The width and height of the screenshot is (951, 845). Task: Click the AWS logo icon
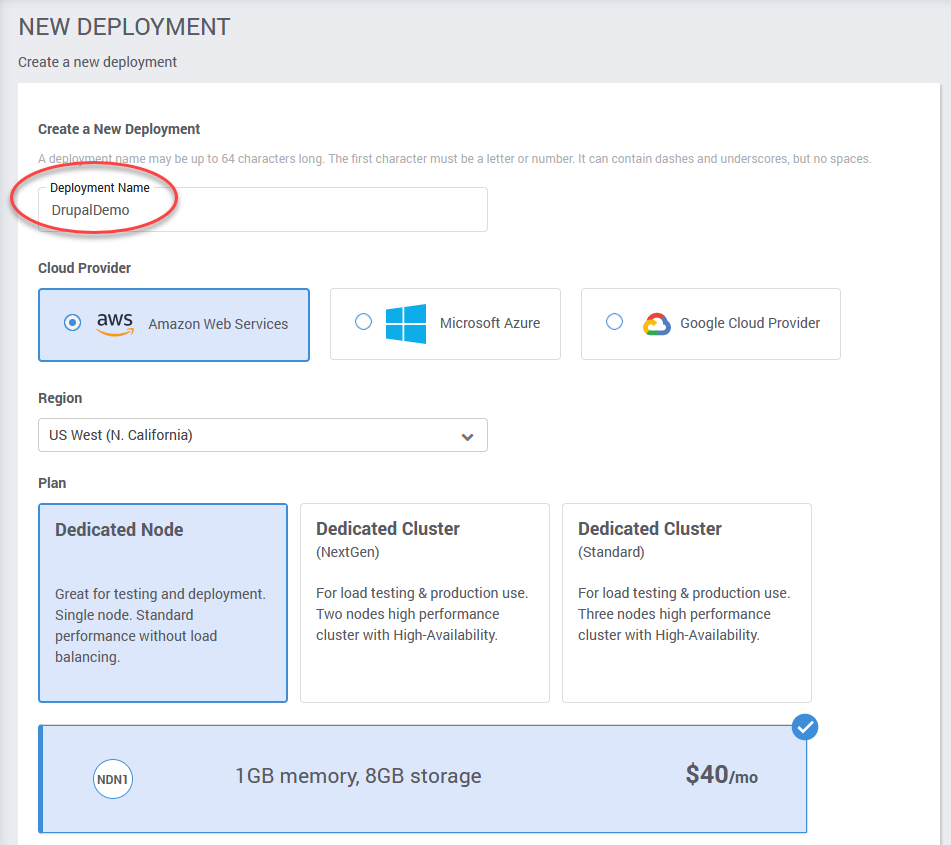tap(115, 323)
